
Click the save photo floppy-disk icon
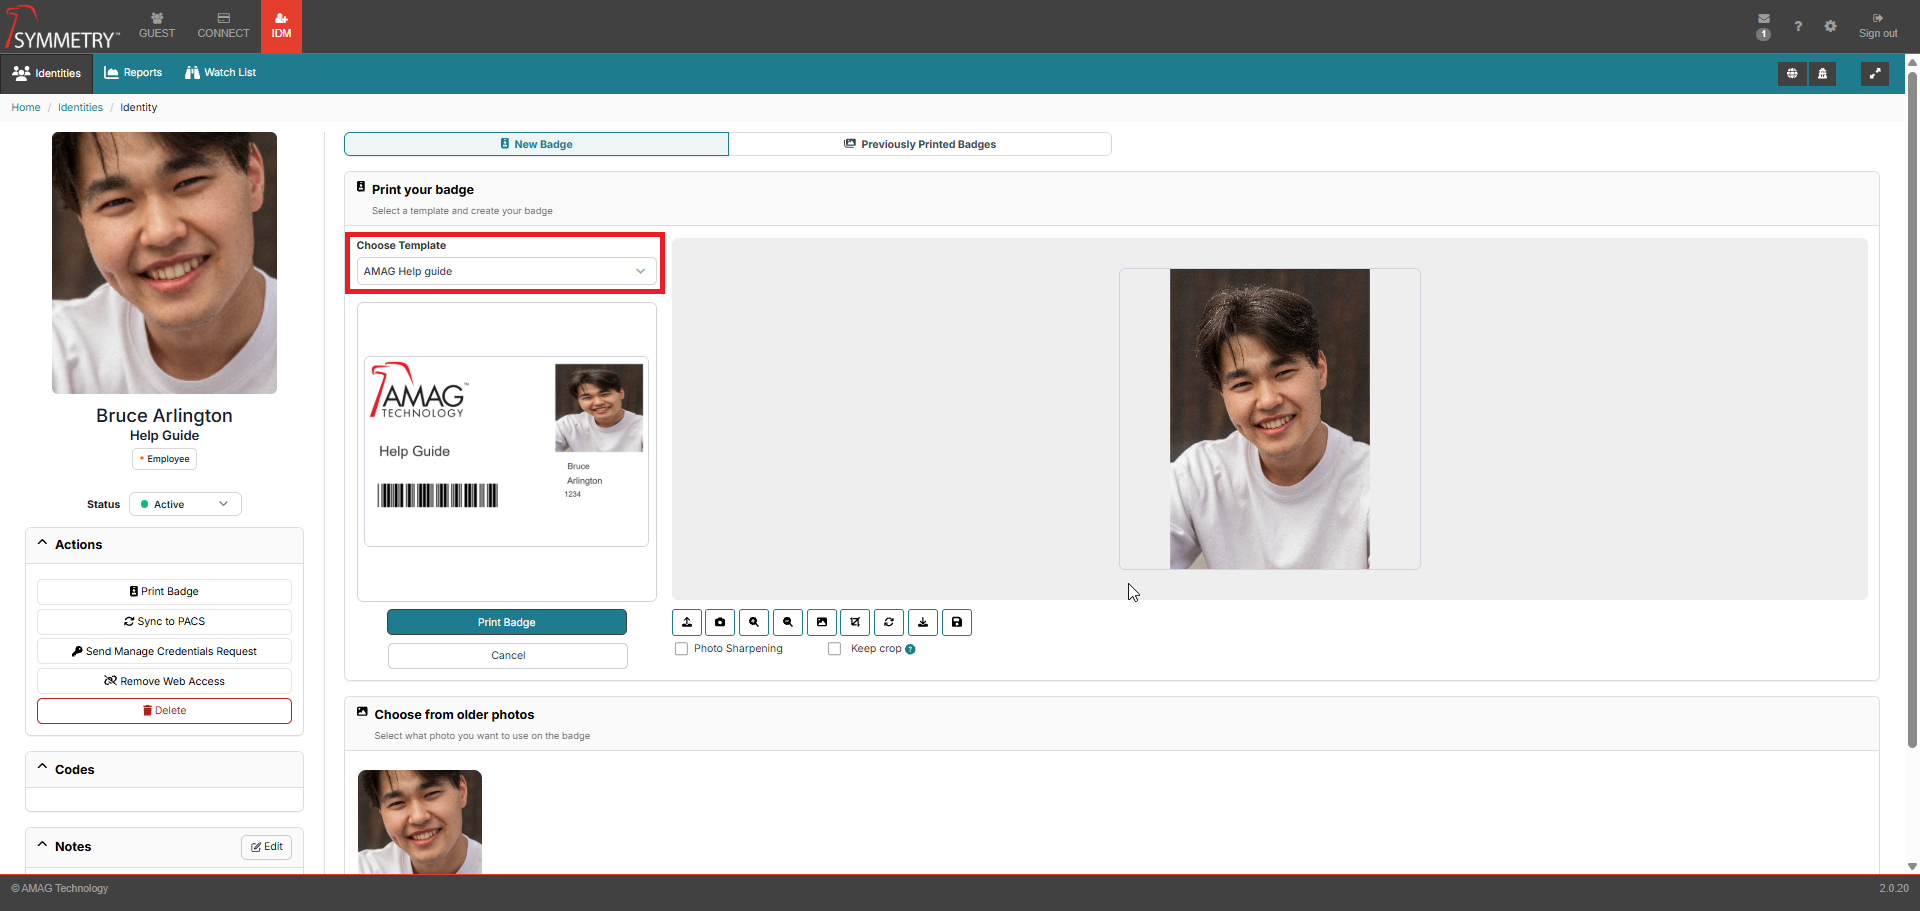click(x=957, y=622)
